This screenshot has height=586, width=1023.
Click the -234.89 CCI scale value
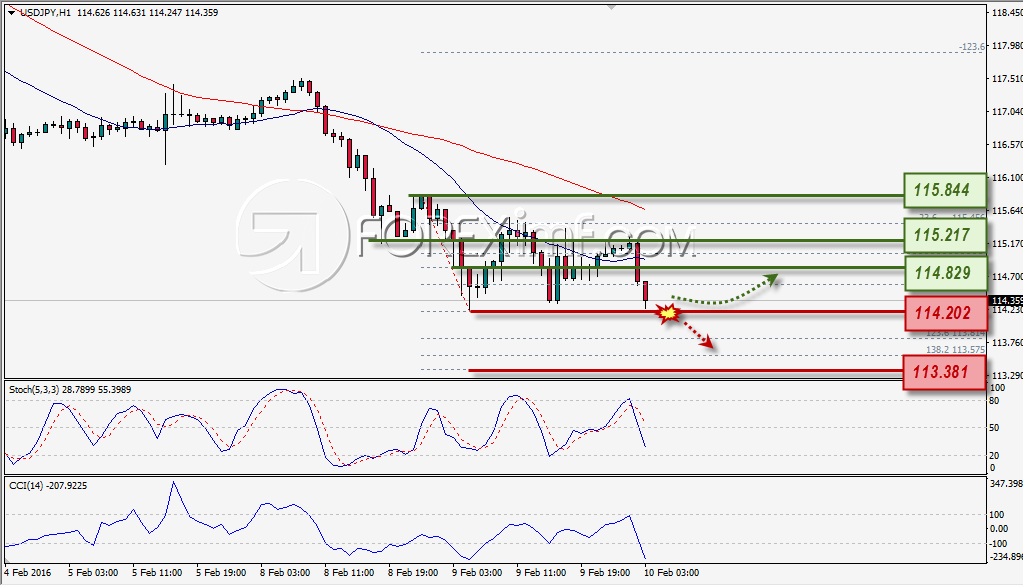coord(1006,557)
